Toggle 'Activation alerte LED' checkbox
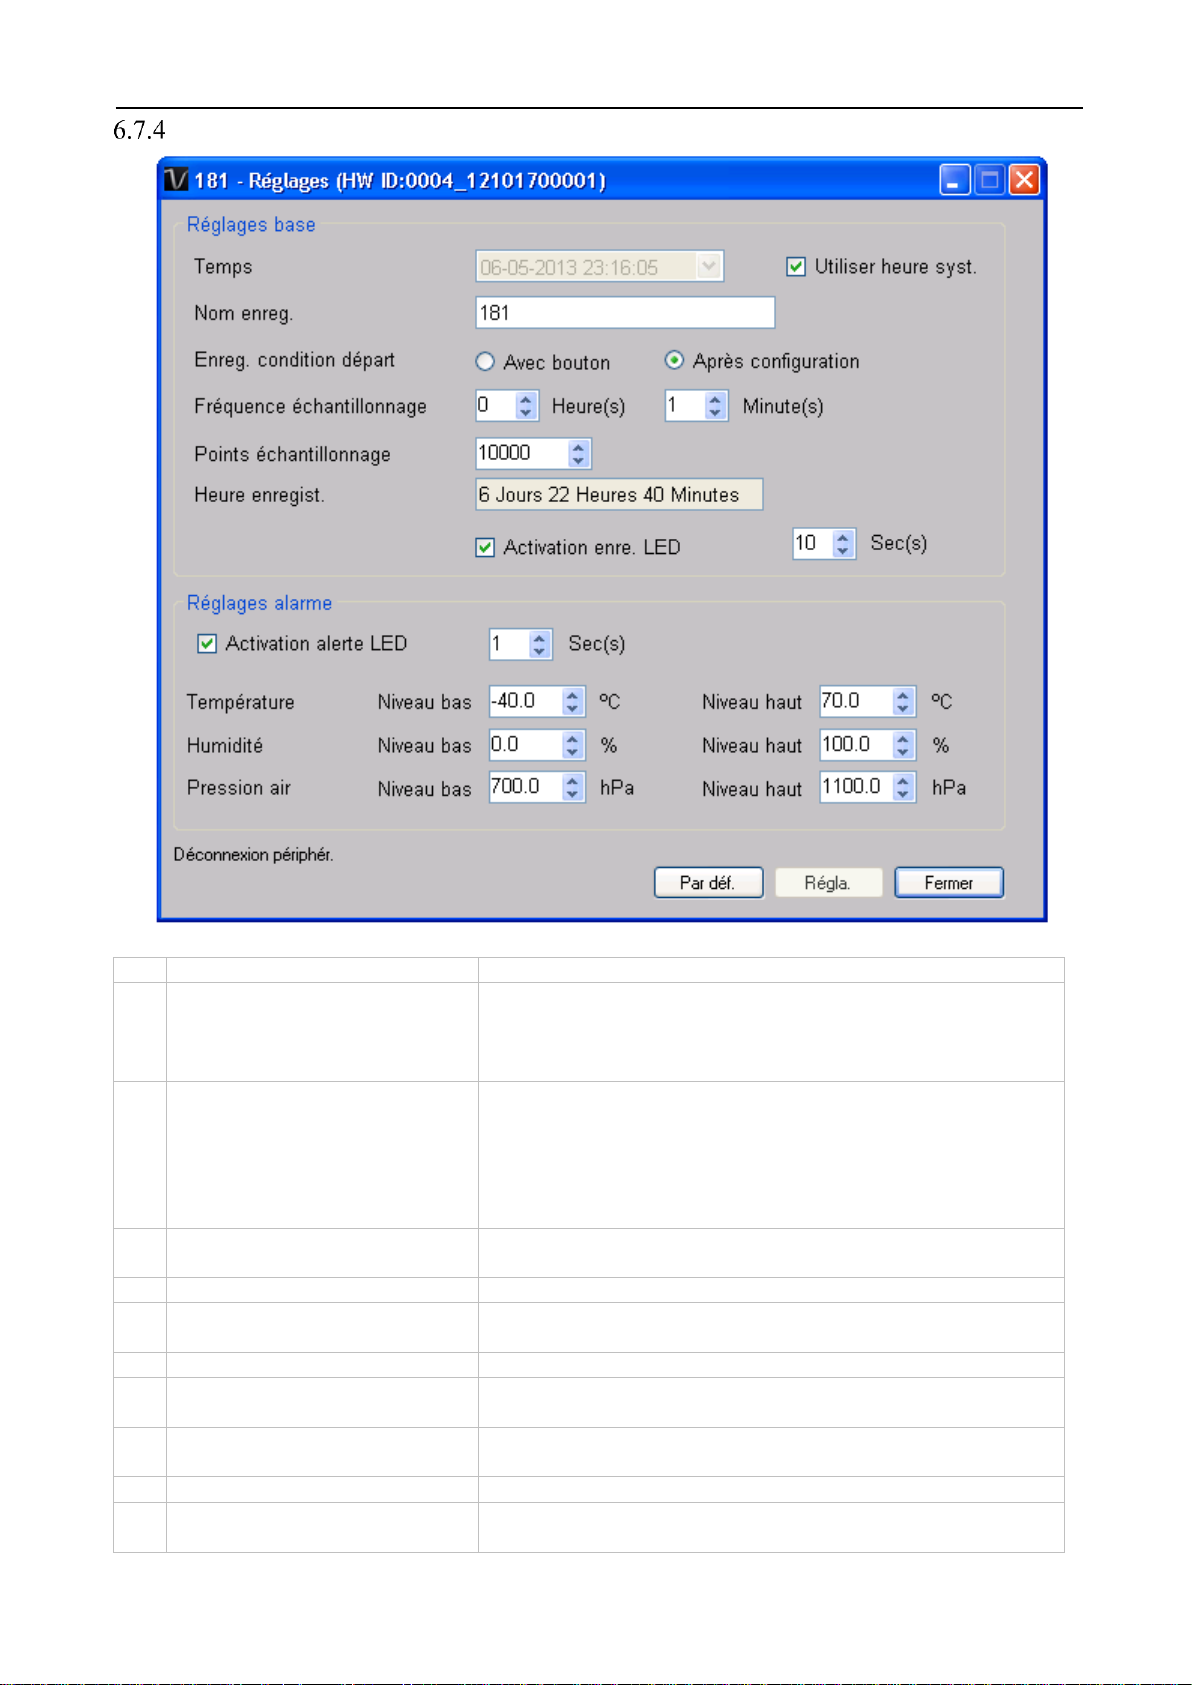 coord(207,643)
